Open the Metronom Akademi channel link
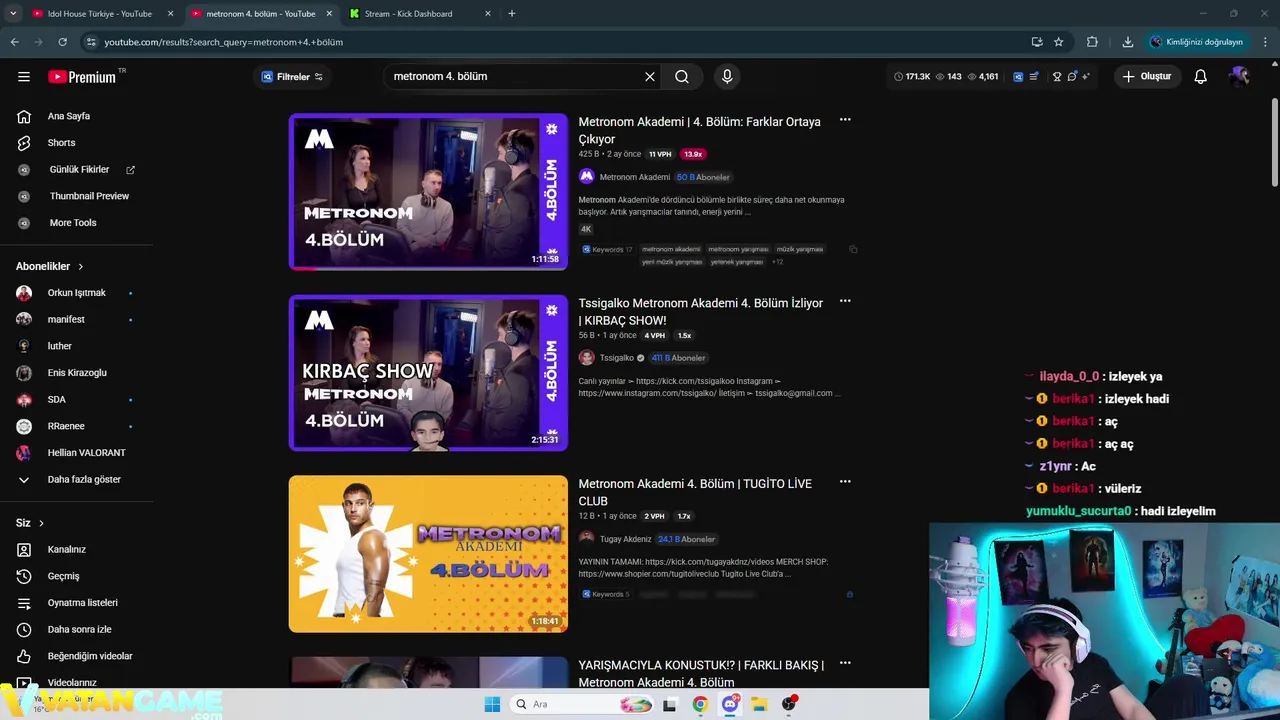Image resolution: width=1280 pixels, height=720 pixels. tap(634, 177)
